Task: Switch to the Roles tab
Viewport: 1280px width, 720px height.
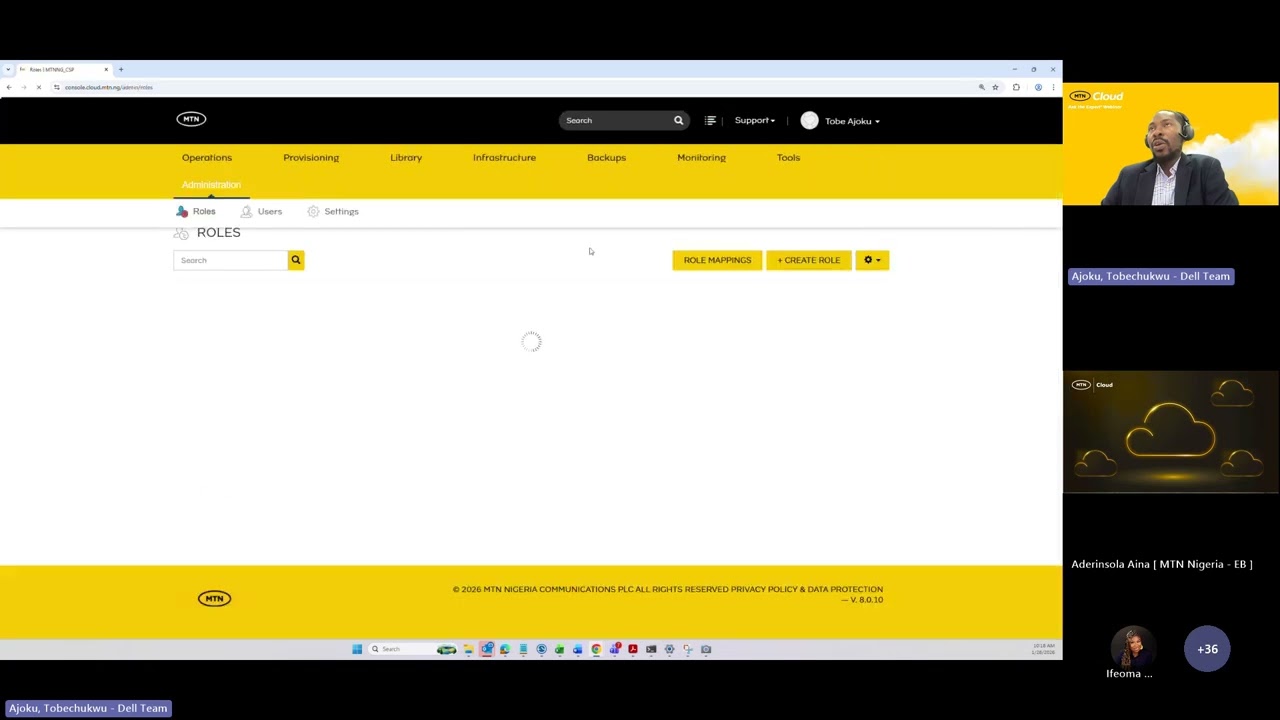Action: tap(196, 211)
